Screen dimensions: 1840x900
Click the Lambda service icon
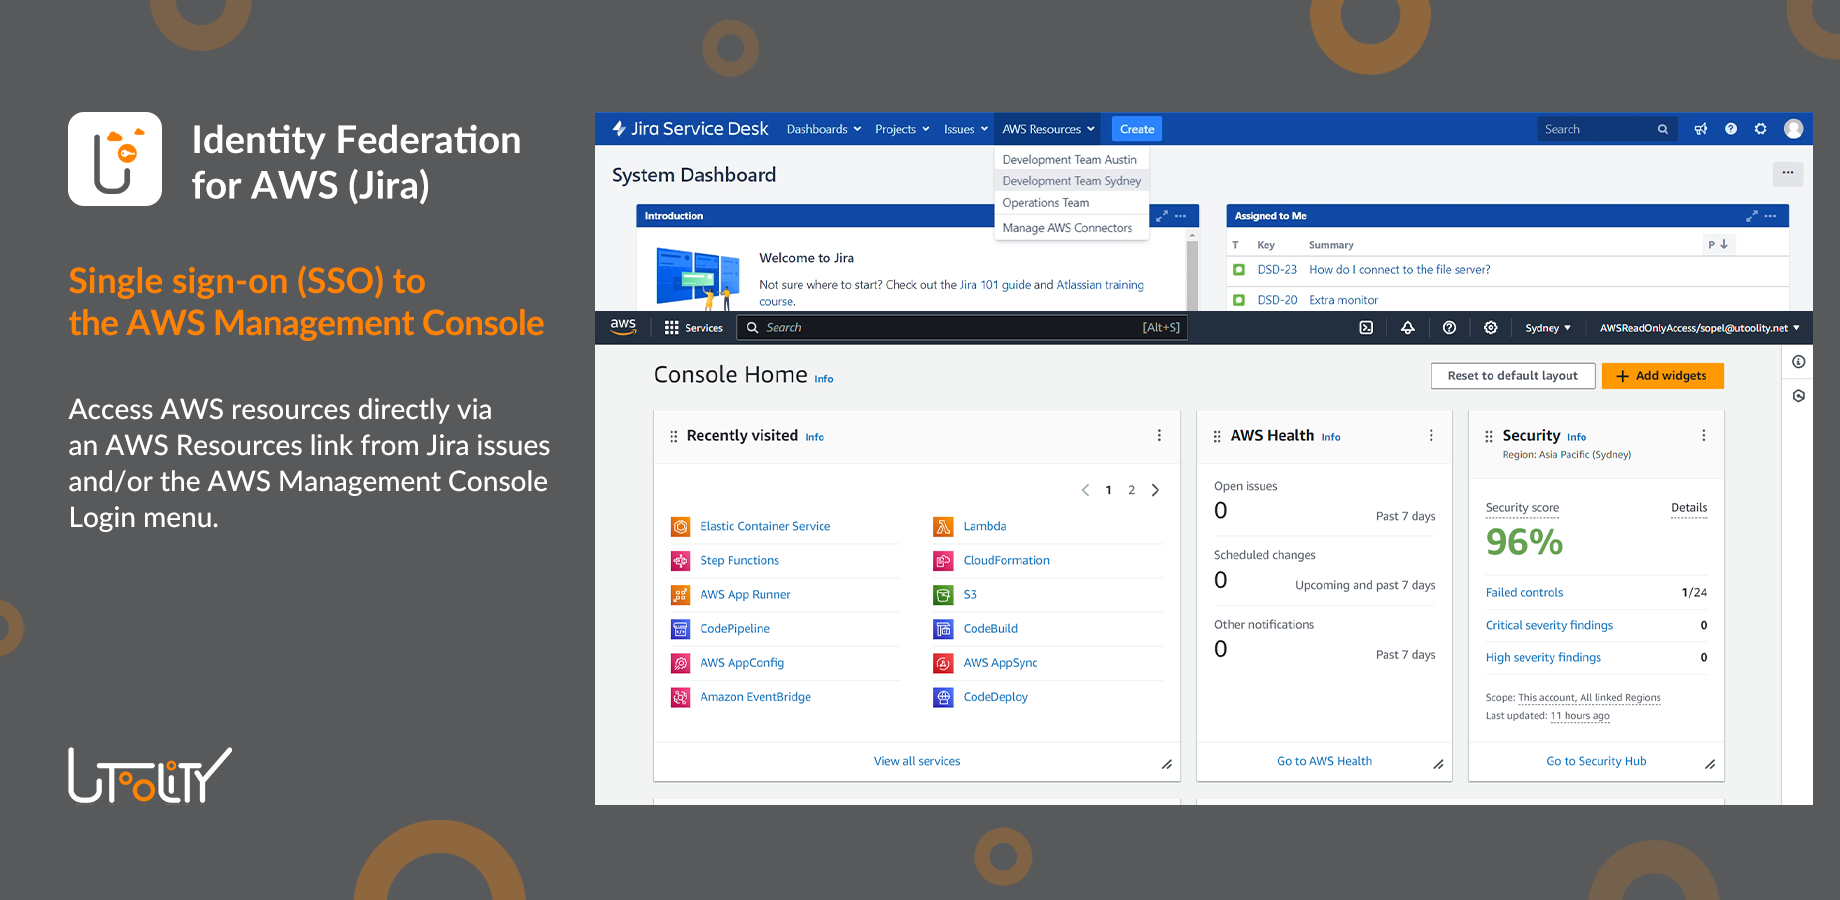[x=943, y=527]
